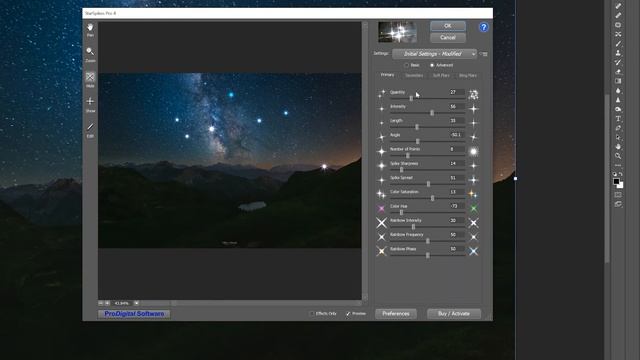Click the decrease Number of Points four-point star icon
Viewport: 640px width, 360px height.
coord(381,151)
